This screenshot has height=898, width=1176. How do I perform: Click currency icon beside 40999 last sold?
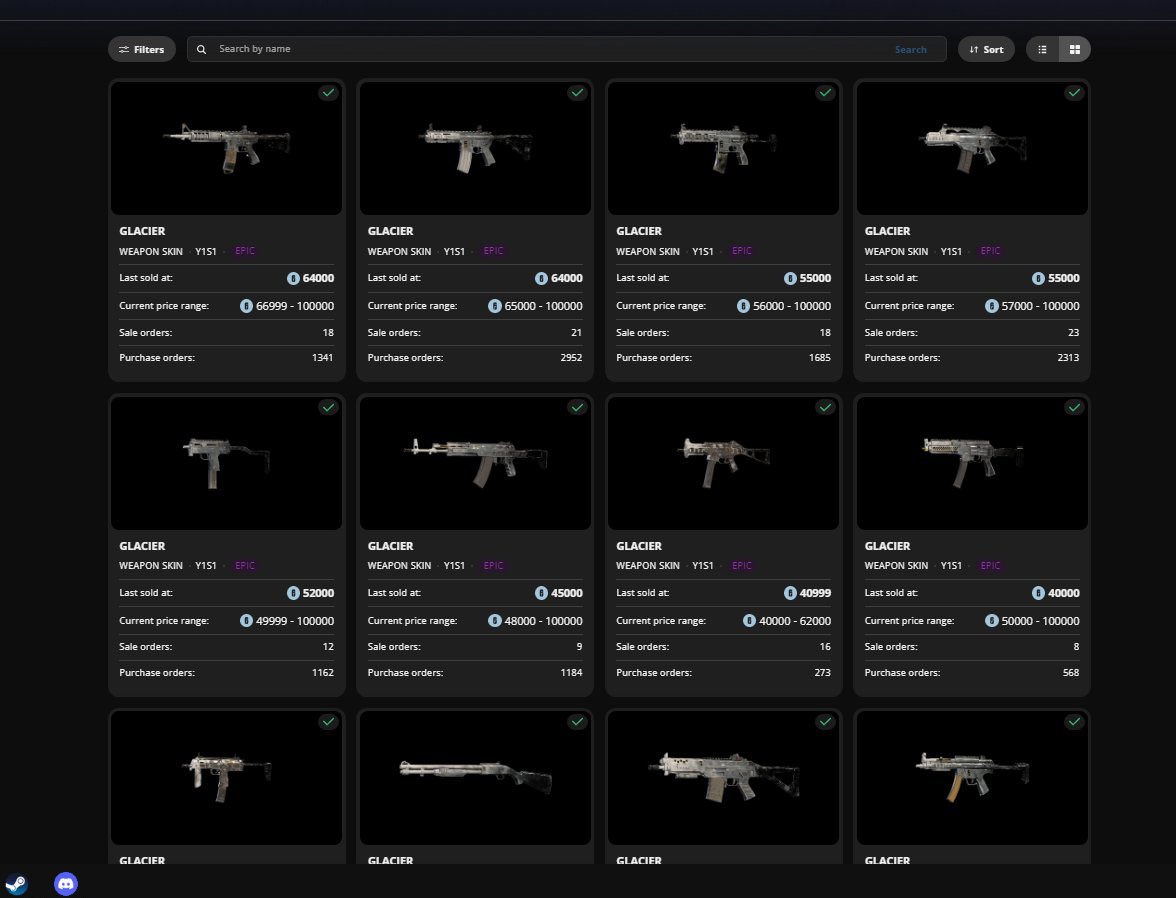[x=790, y=593]
